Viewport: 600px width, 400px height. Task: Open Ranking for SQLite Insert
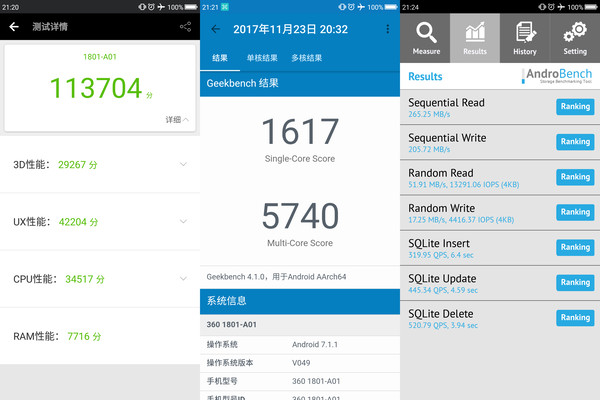(x=575, y=247)
